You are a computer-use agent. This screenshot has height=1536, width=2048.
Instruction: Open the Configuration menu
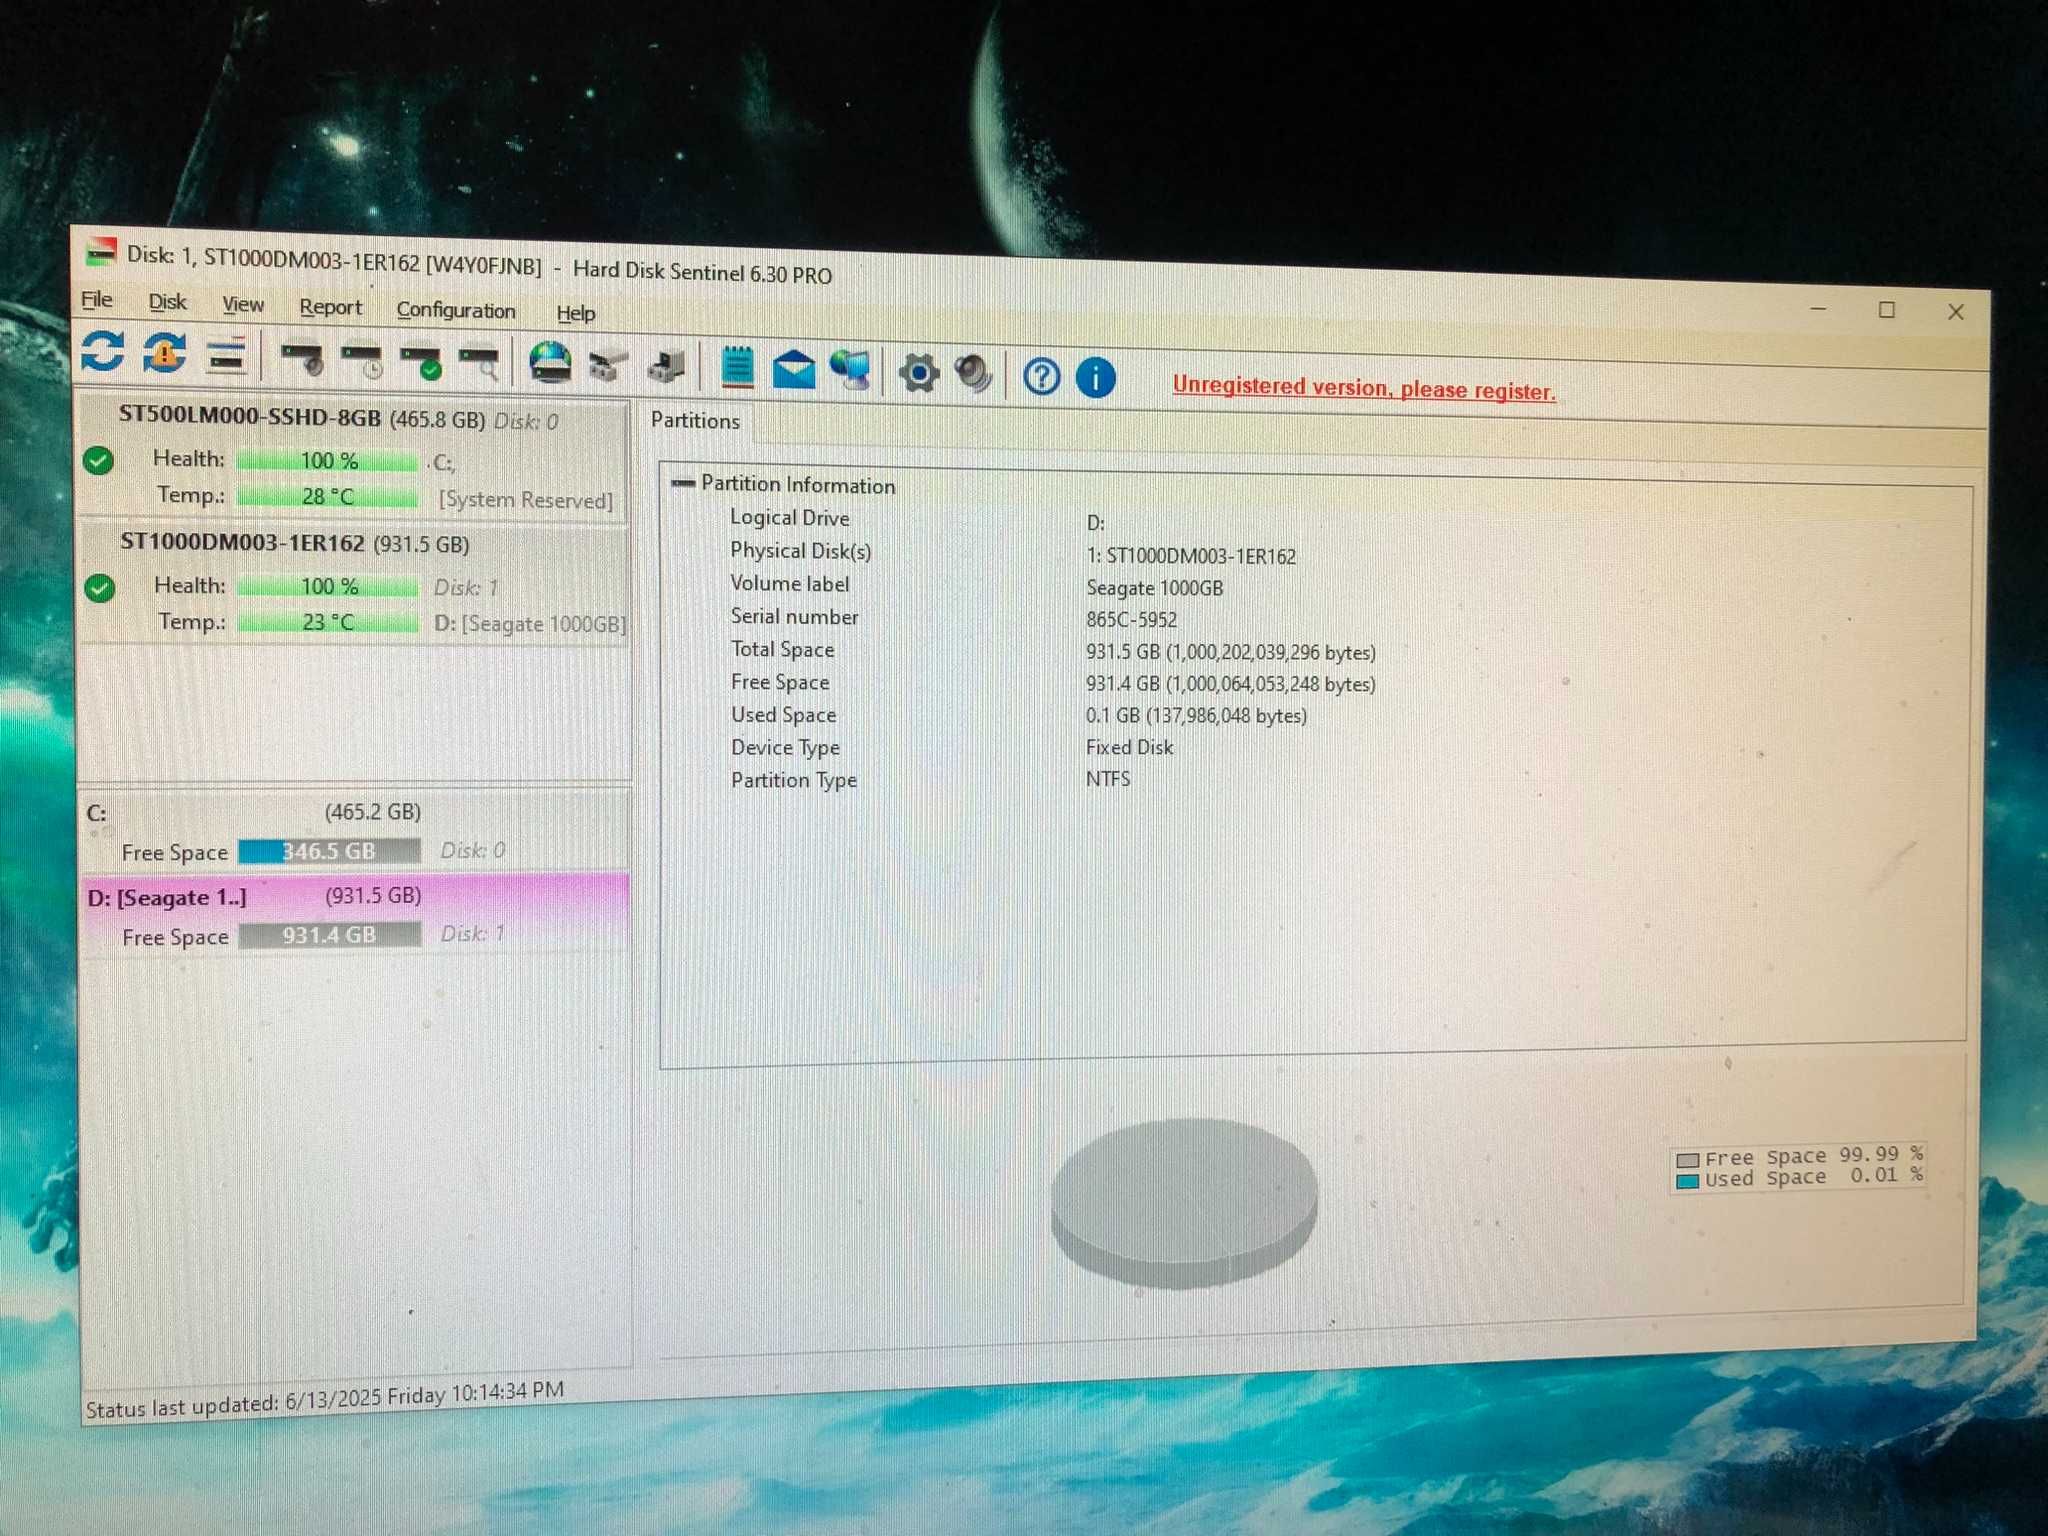coord(456,310)
